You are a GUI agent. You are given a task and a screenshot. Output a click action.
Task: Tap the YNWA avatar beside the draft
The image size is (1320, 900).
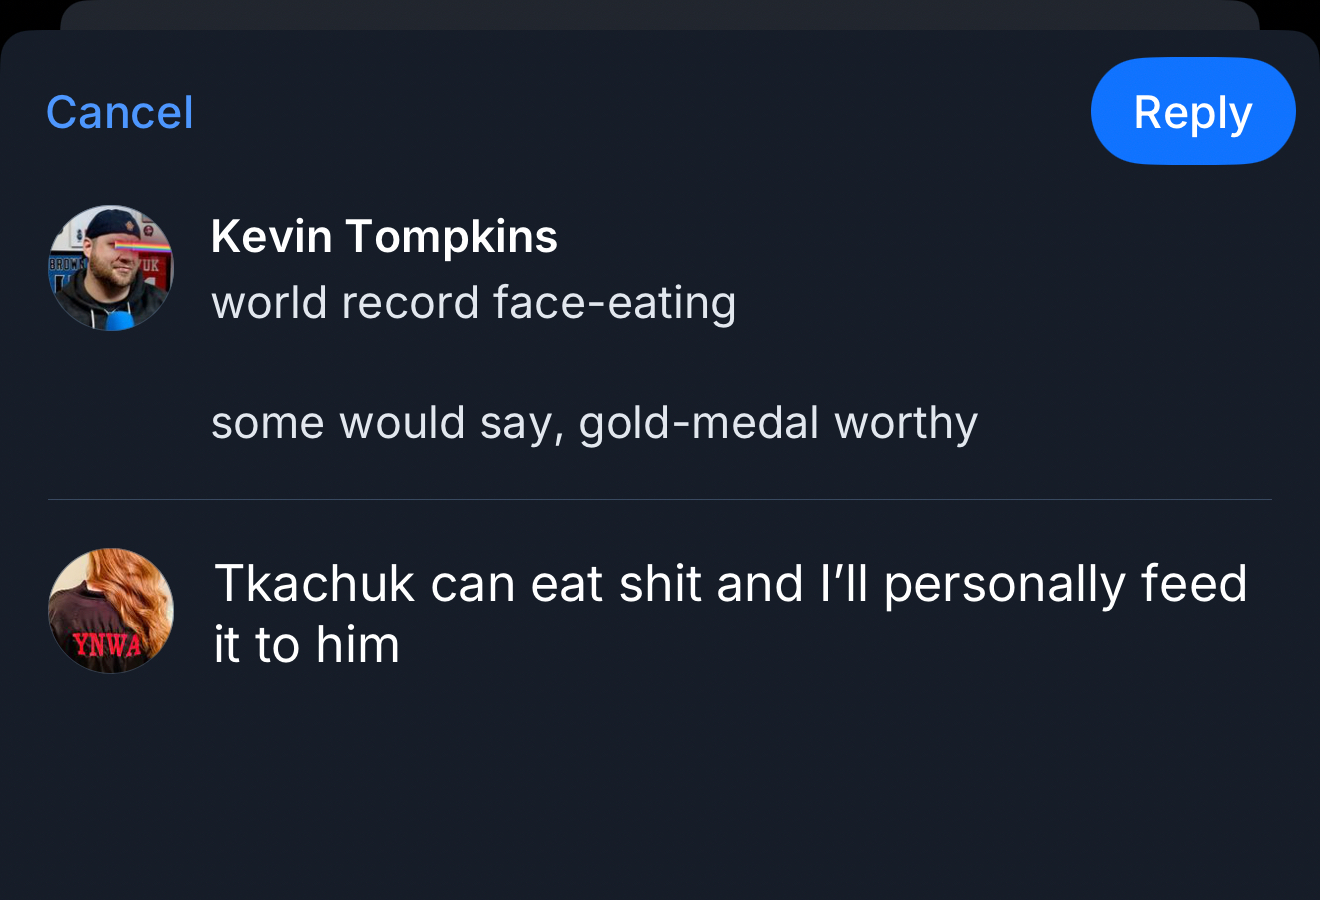111,610
